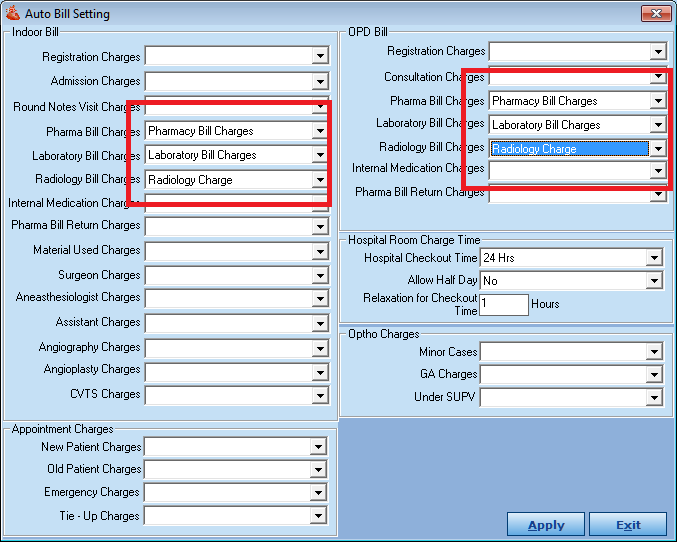This screenshot has height=542, width=677.
Task: Open Indoor Pharma Bill Charges dropdown
Action: point(320,131)
